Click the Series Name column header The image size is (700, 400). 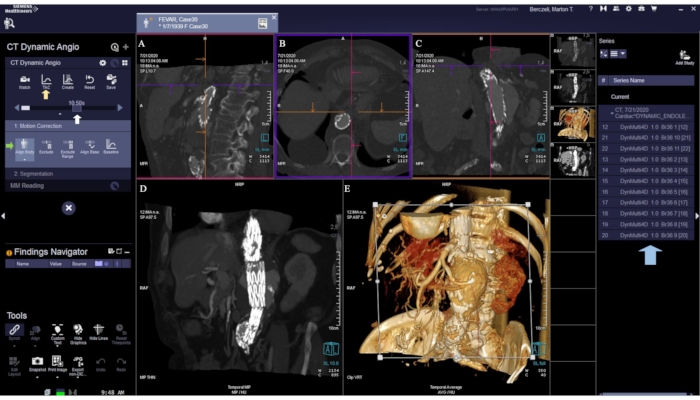coord(650,80)
